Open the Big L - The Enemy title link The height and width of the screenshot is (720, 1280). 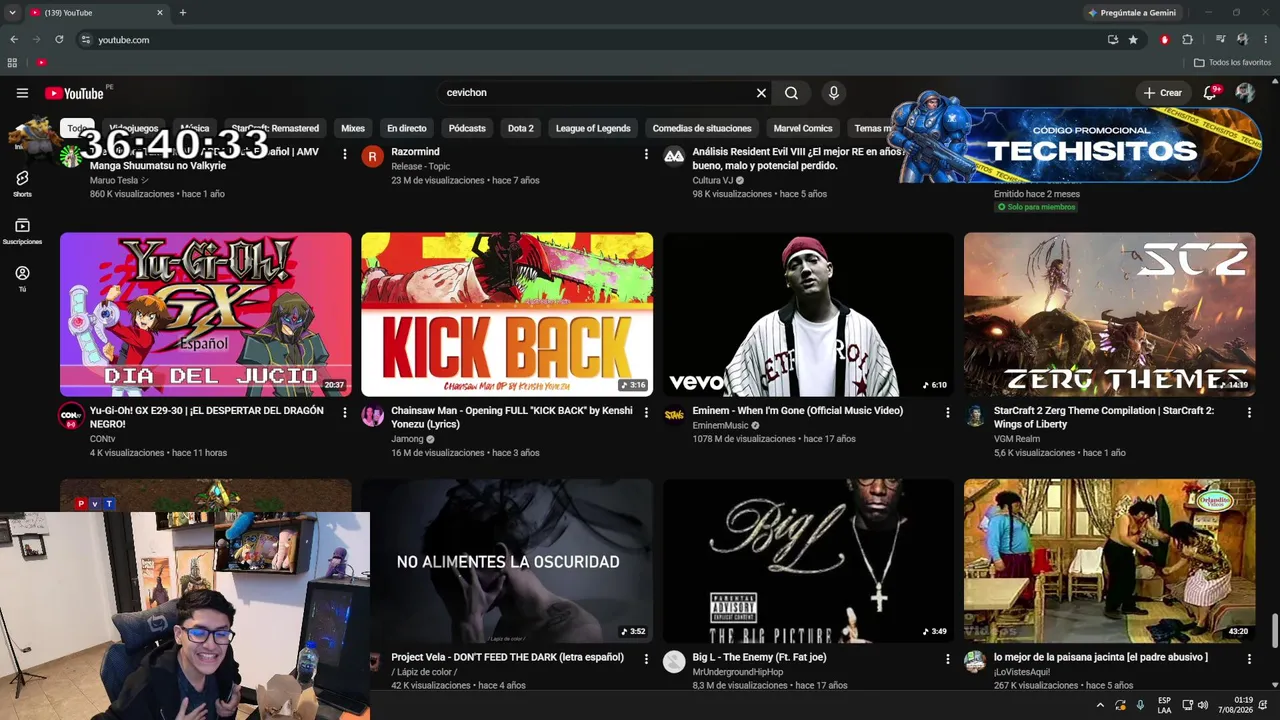pyautogui.click(x=760, y=658)
